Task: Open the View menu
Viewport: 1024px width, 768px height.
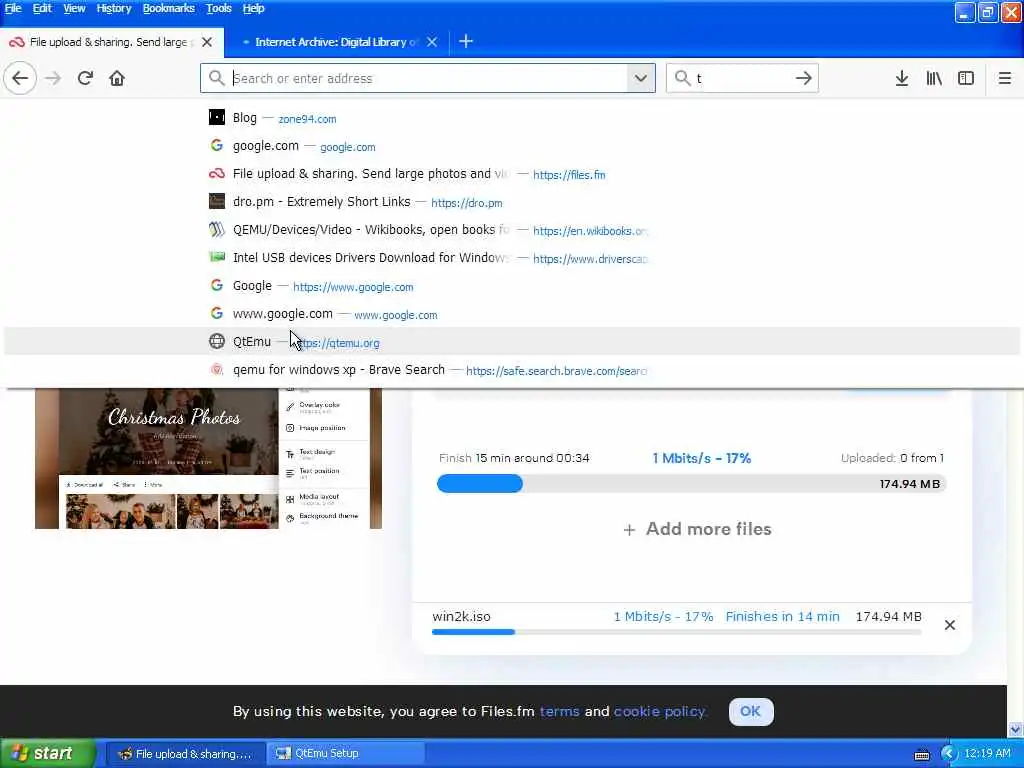Action: pos(74,8)
